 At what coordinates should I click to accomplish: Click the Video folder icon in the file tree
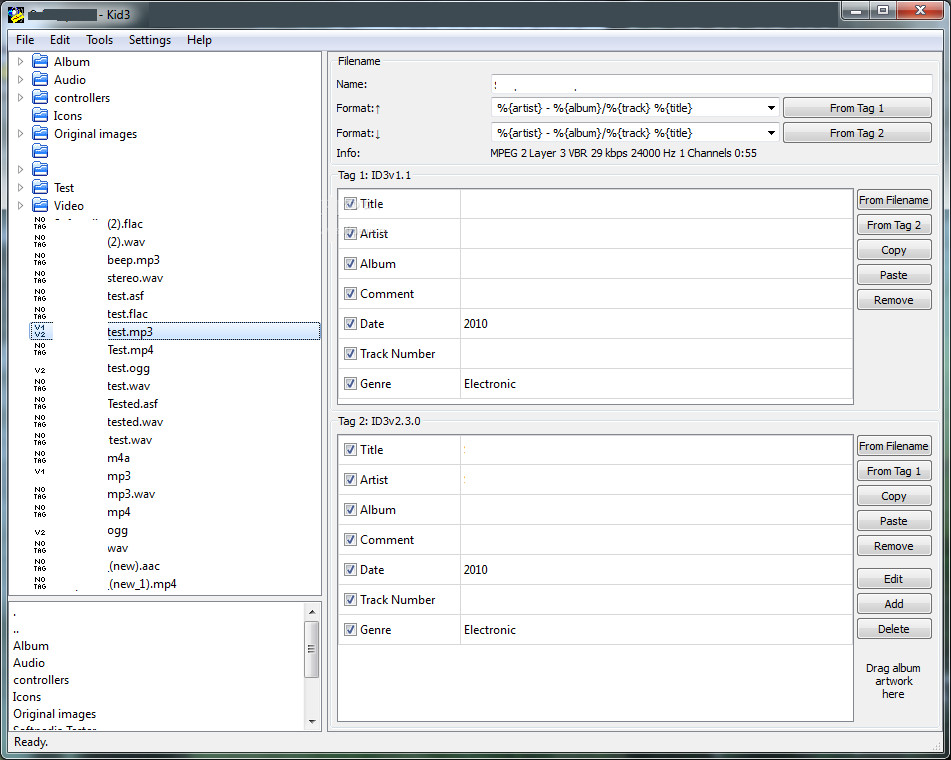(40, 206)
